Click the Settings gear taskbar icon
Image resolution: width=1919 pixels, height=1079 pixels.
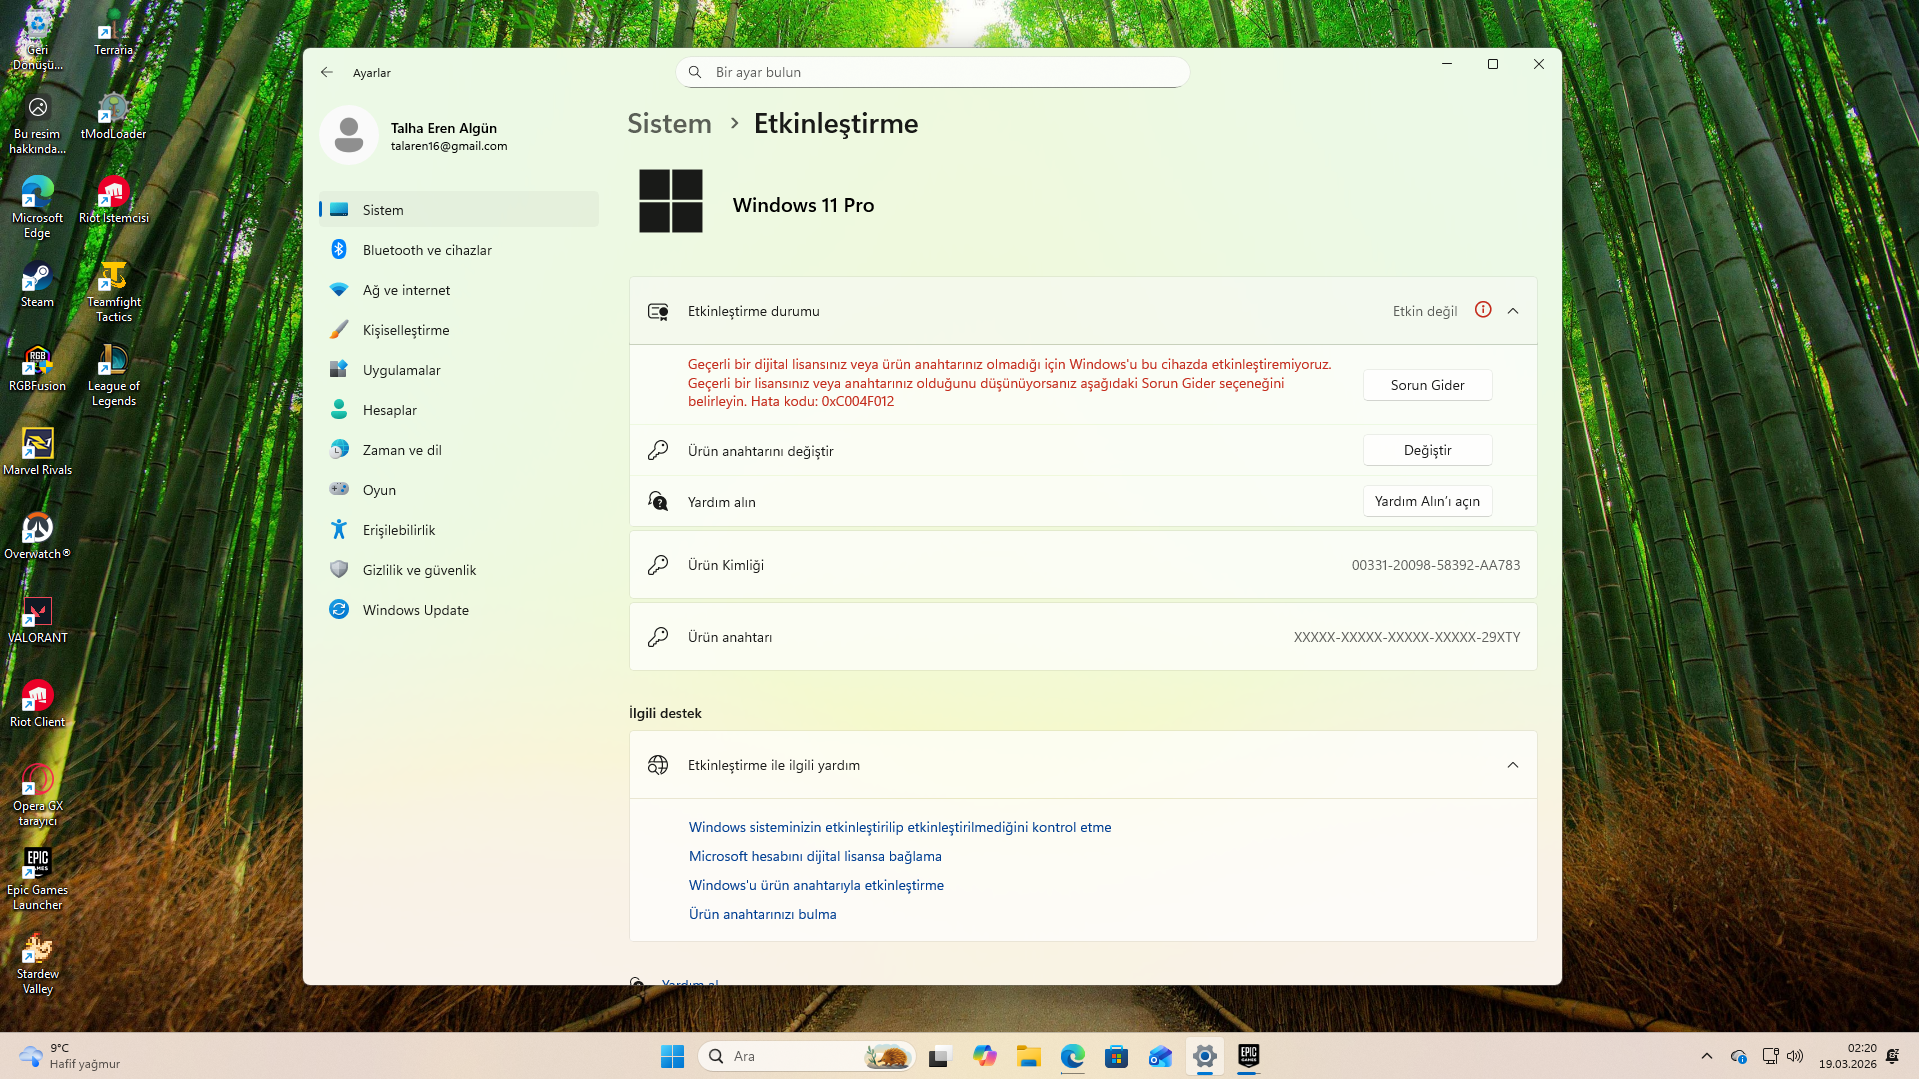(1204, 1056)
